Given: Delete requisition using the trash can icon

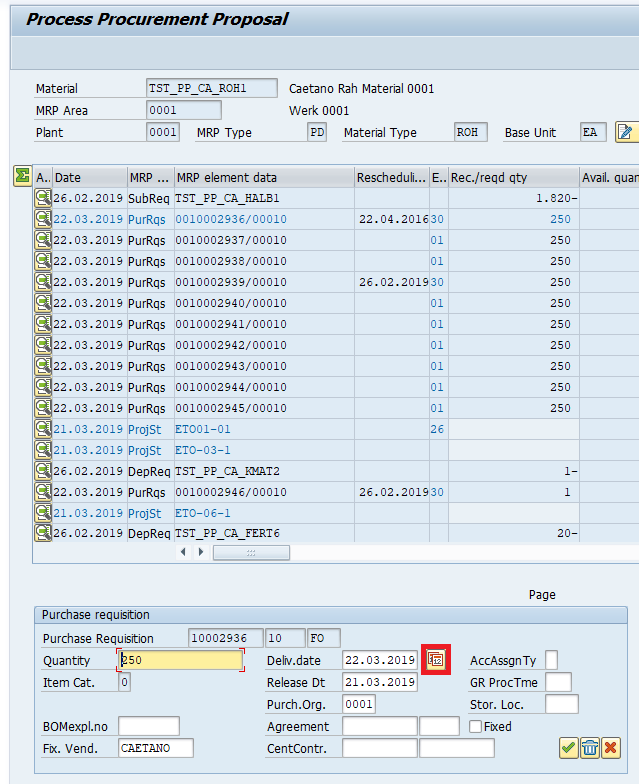Looking at the screenshot, I should pos(589,747).
